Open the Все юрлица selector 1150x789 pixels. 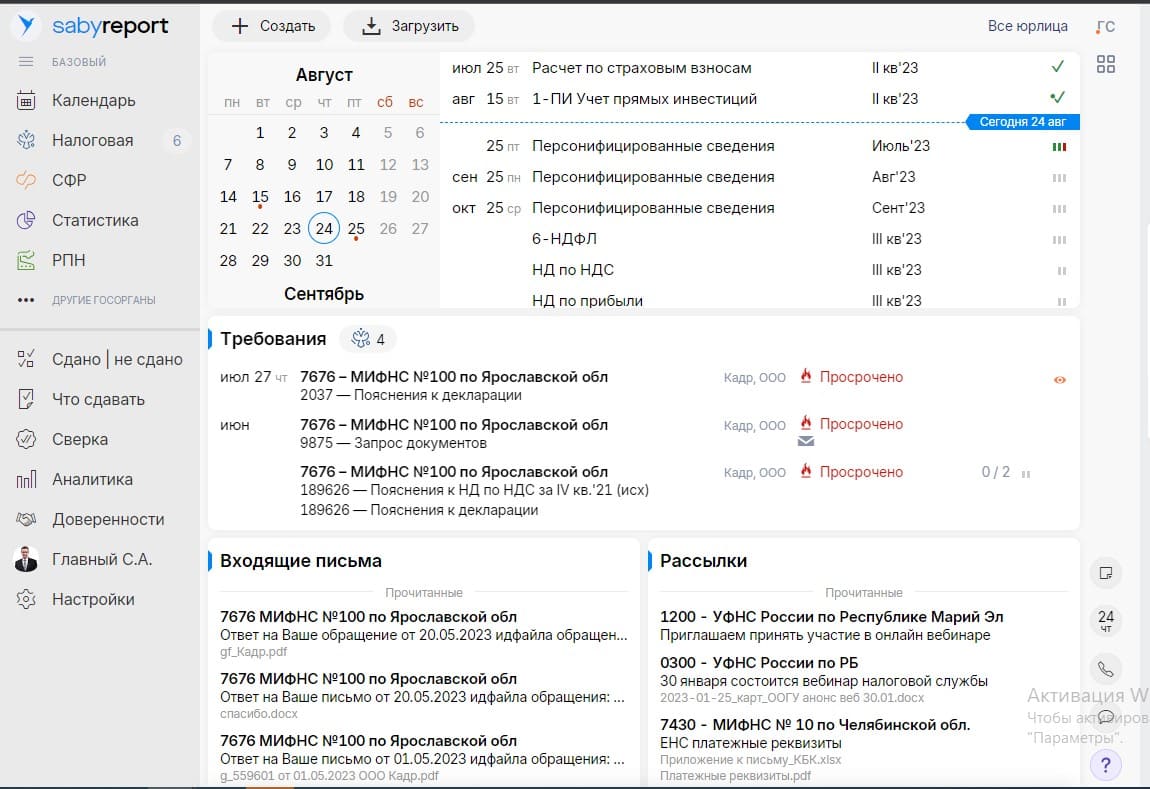coord(1027,26)
